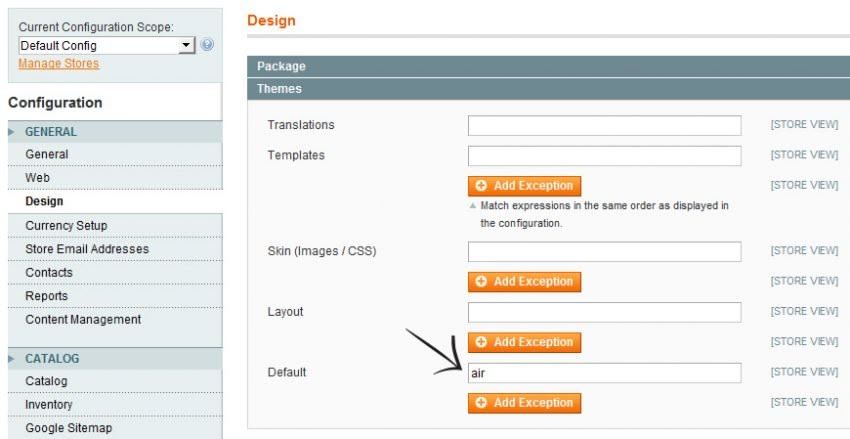Focus the Layout input field
850x439 pixels.
point(604,312)
